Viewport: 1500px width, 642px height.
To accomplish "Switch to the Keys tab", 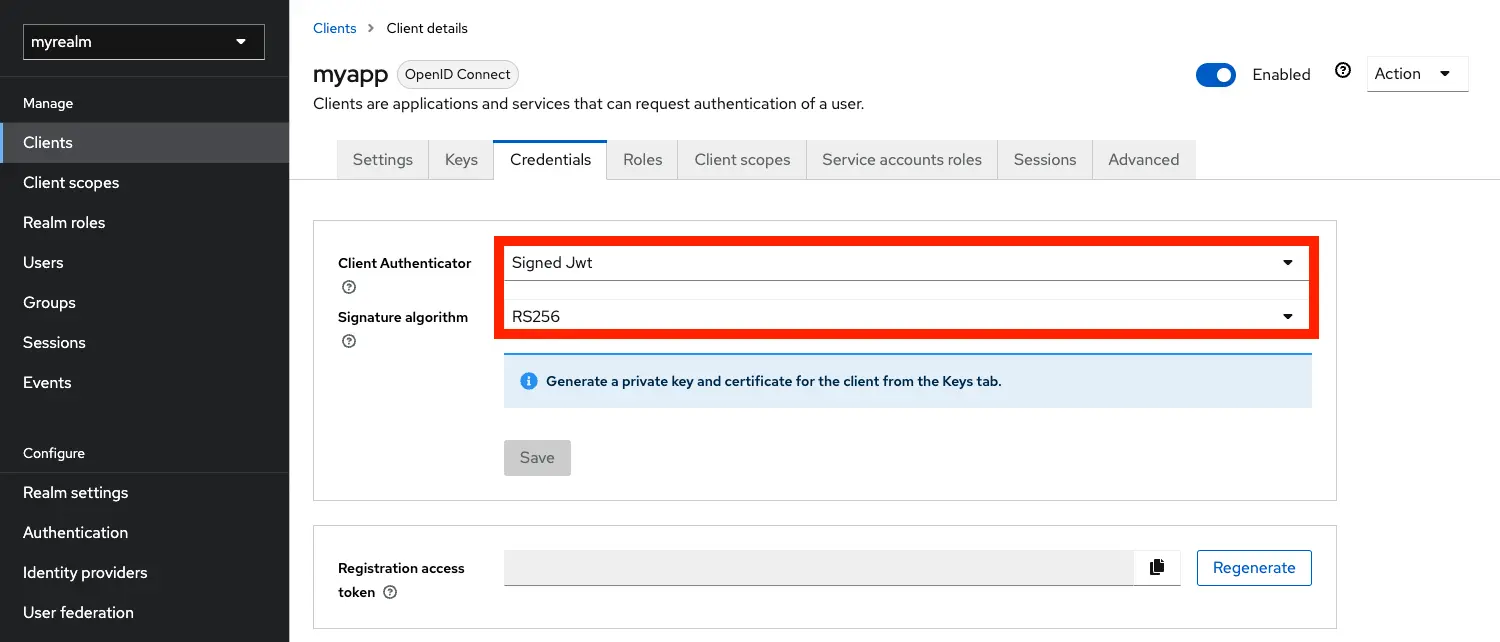I will pos(460,159).
